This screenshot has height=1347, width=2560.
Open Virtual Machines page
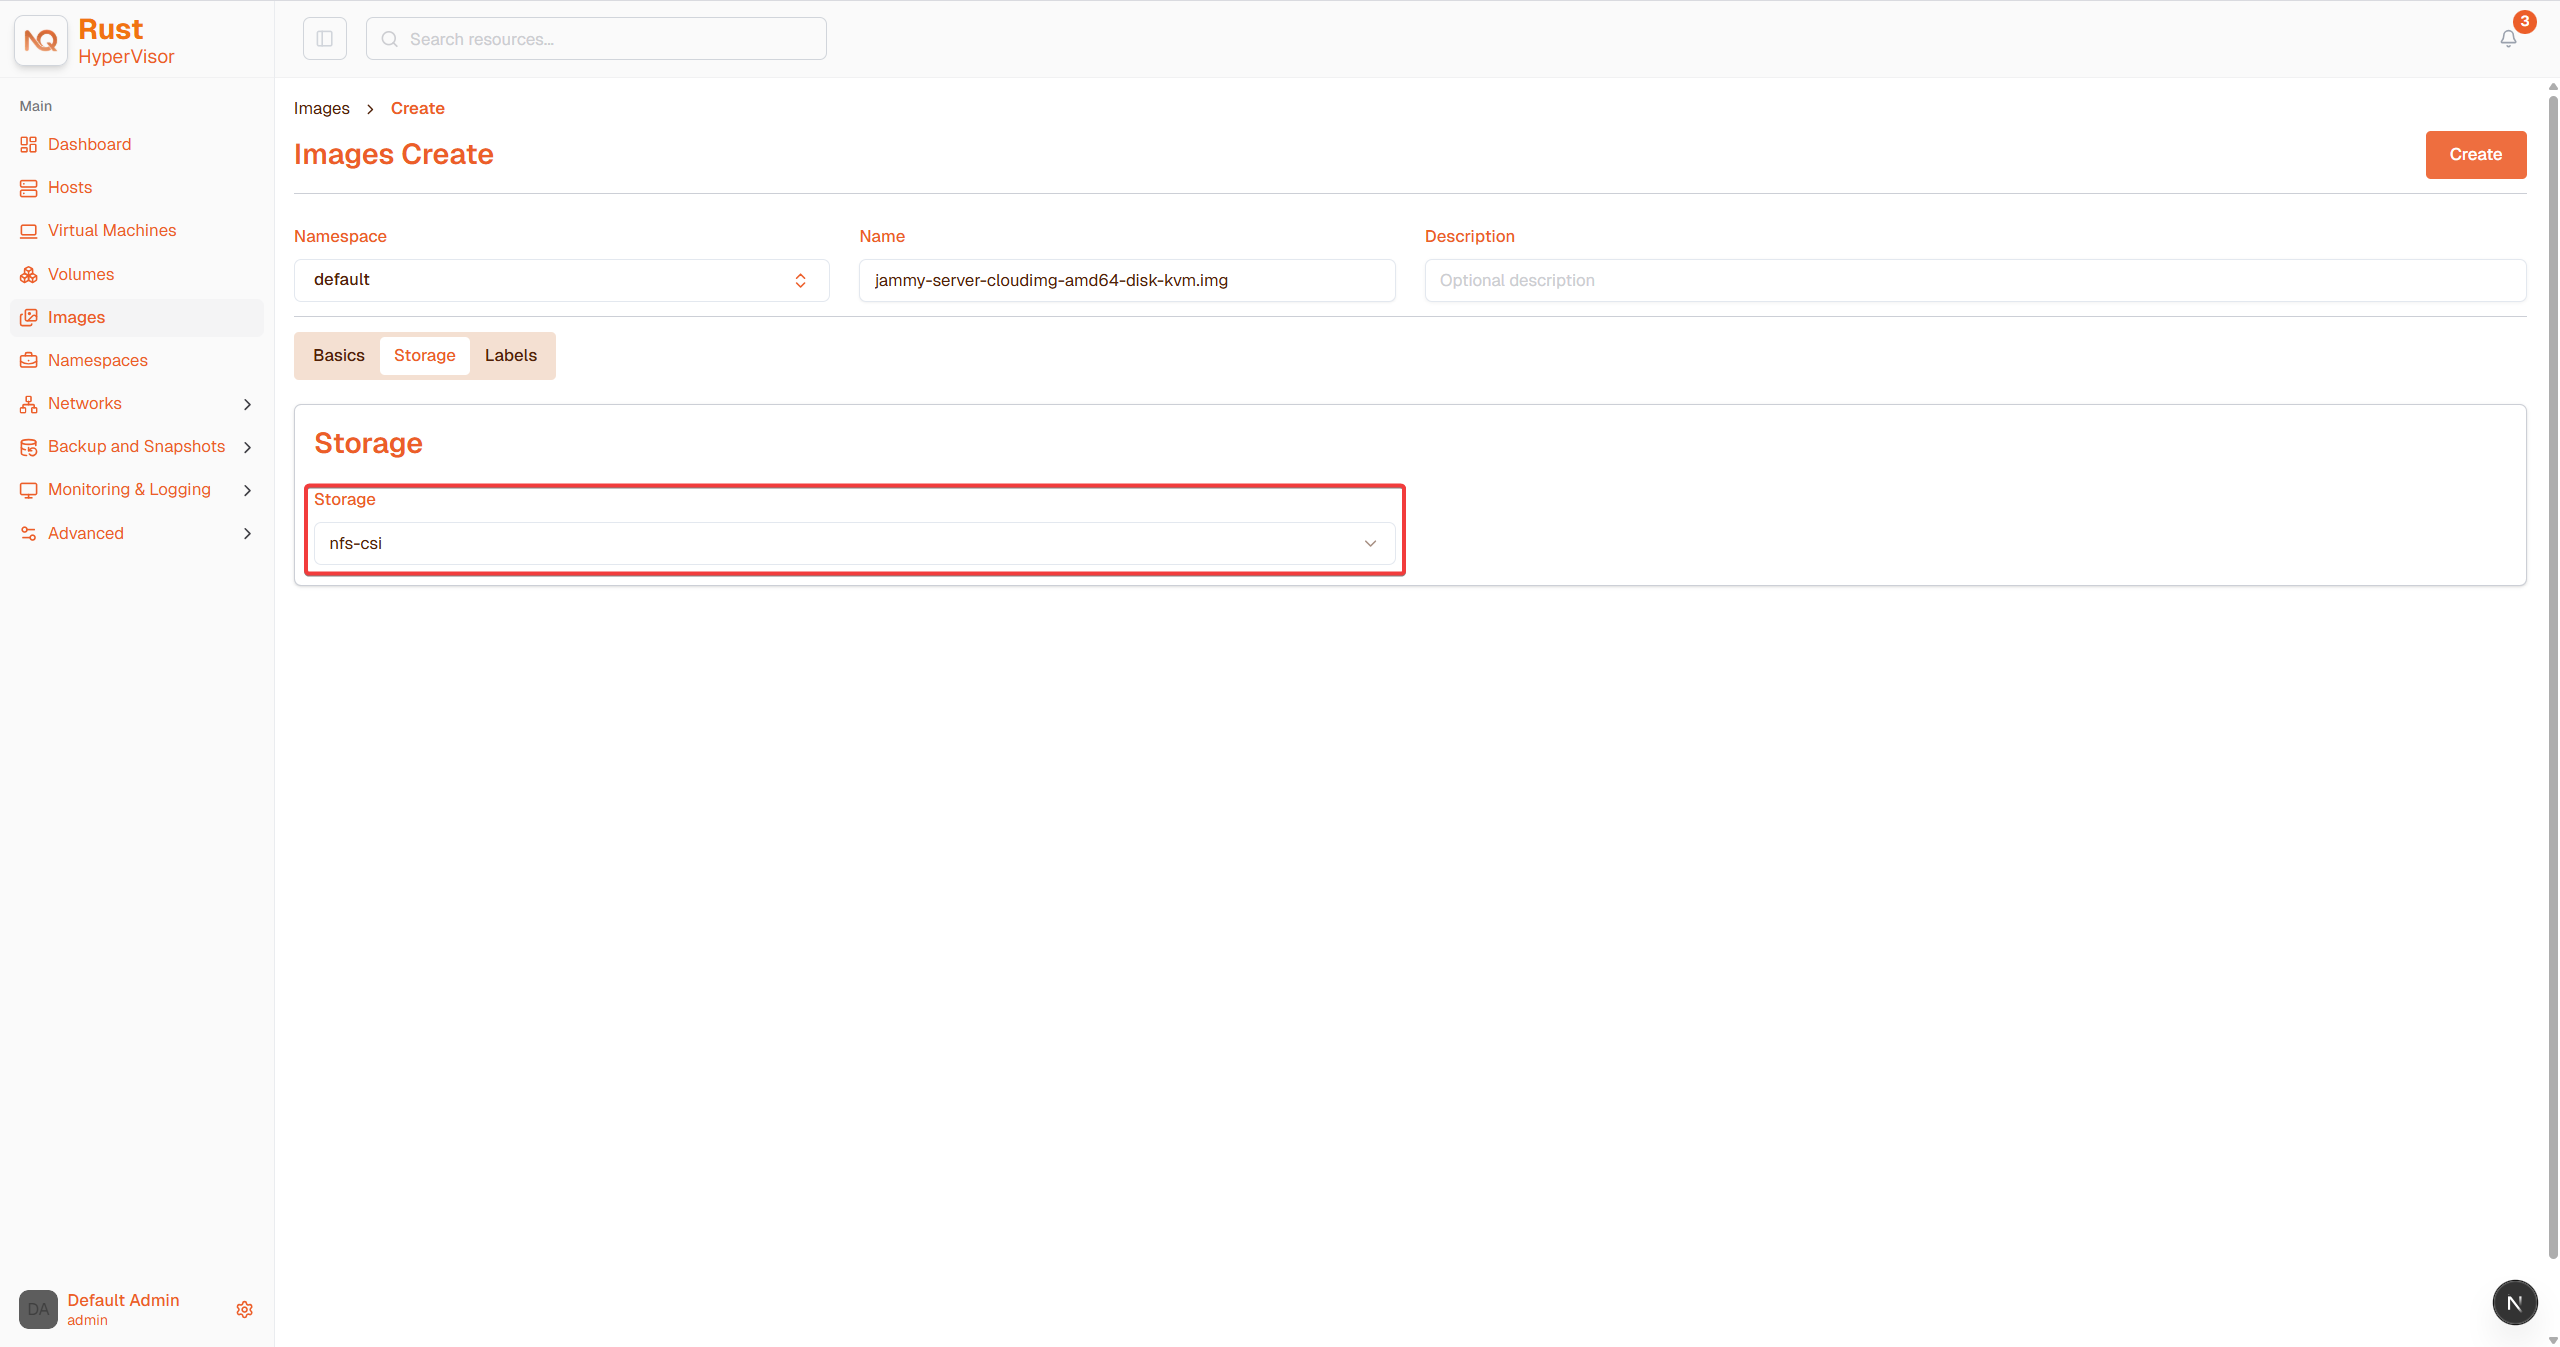(x=112, y=230)
